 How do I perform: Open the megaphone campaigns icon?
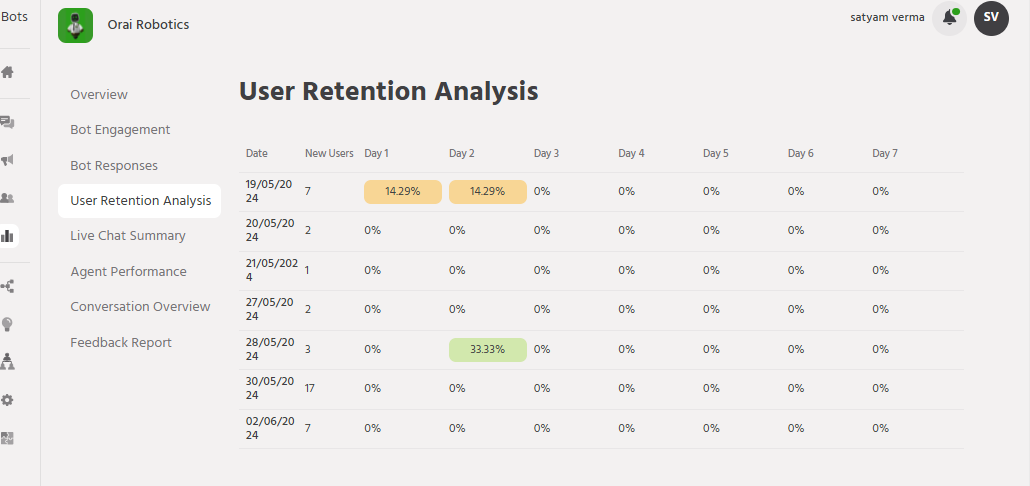coord(8,160)
